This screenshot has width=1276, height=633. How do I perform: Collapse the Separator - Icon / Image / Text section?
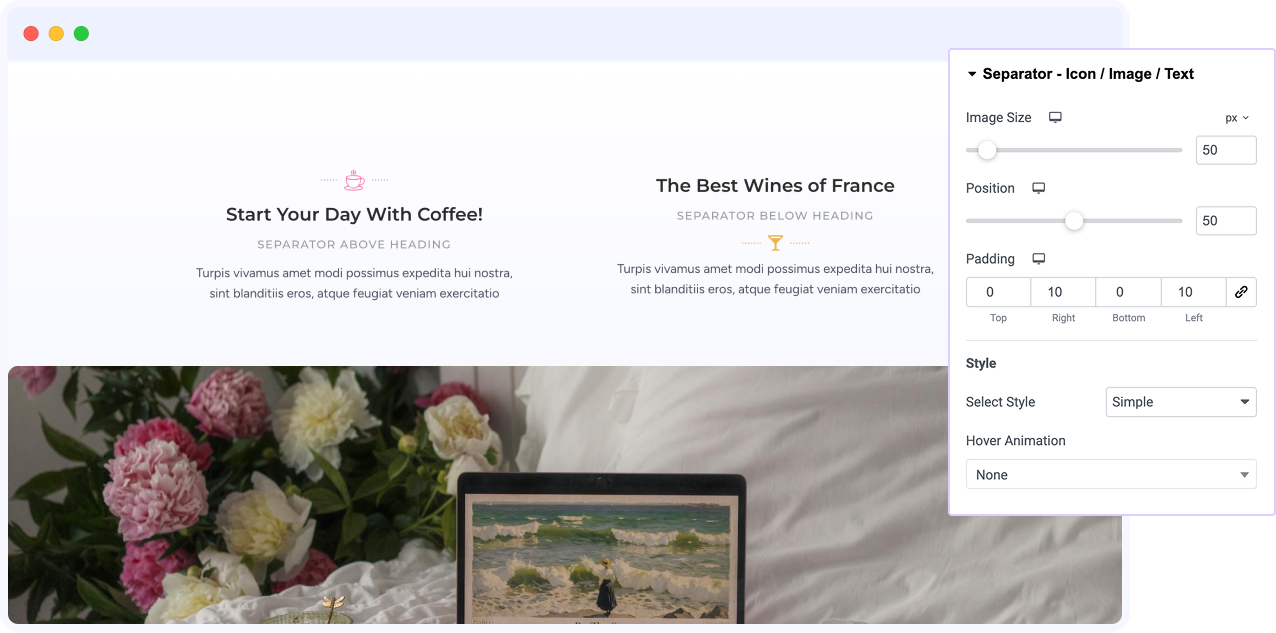tap(972, 74)
